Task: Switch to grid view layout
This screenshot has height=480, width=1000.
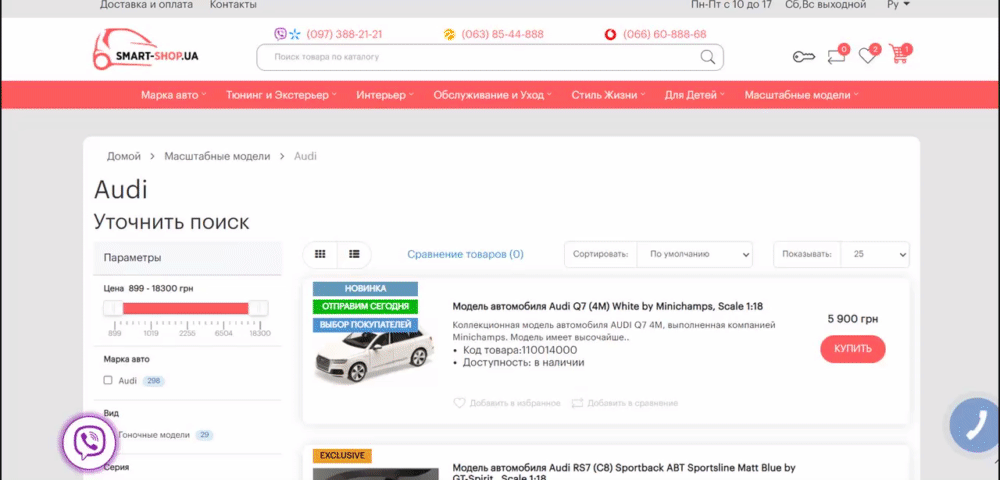Action: [x=320, y=254]
